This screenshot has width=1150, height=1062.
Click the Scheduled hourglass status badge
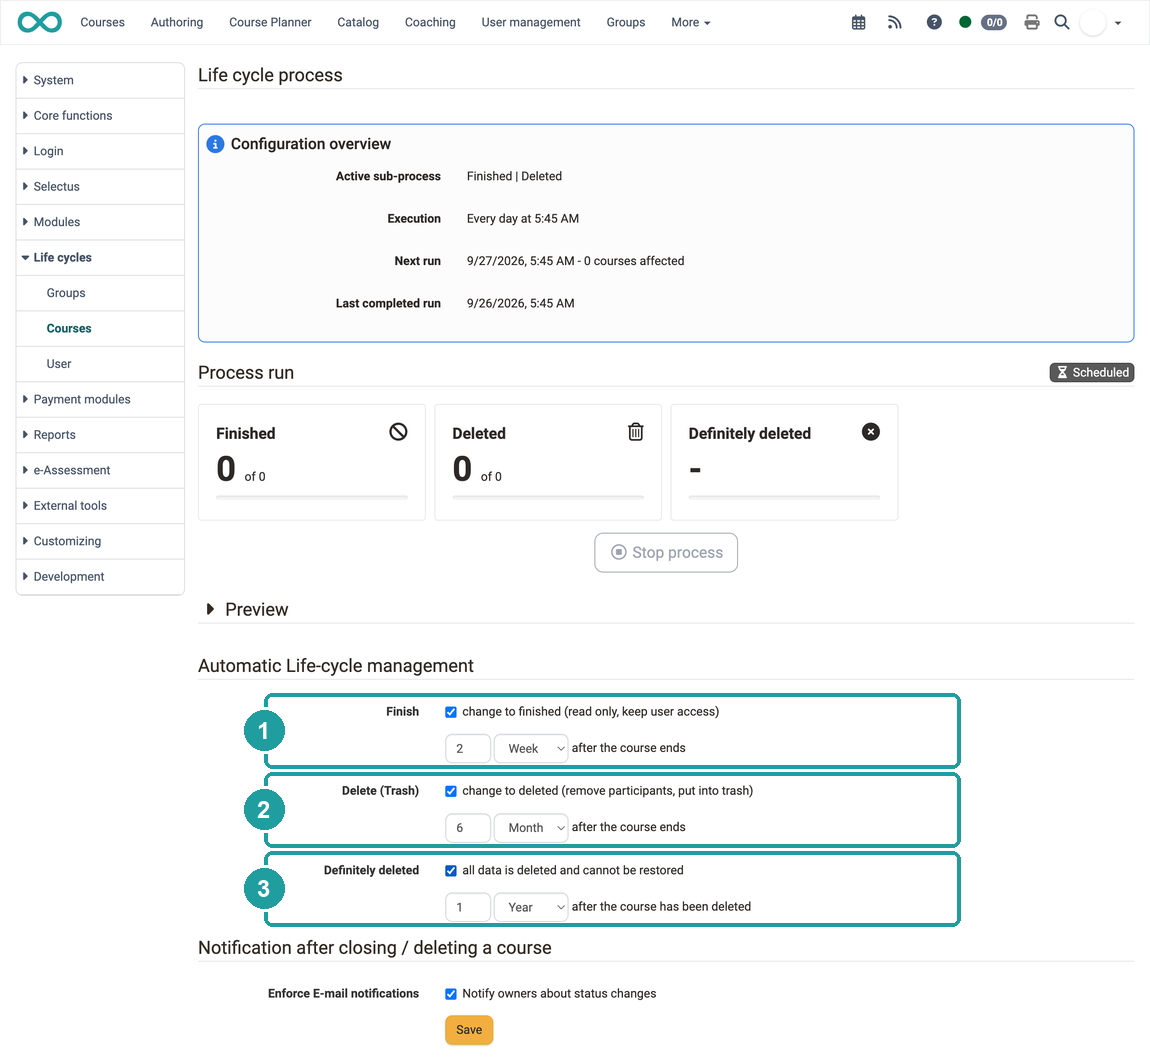click(1092, 373)
